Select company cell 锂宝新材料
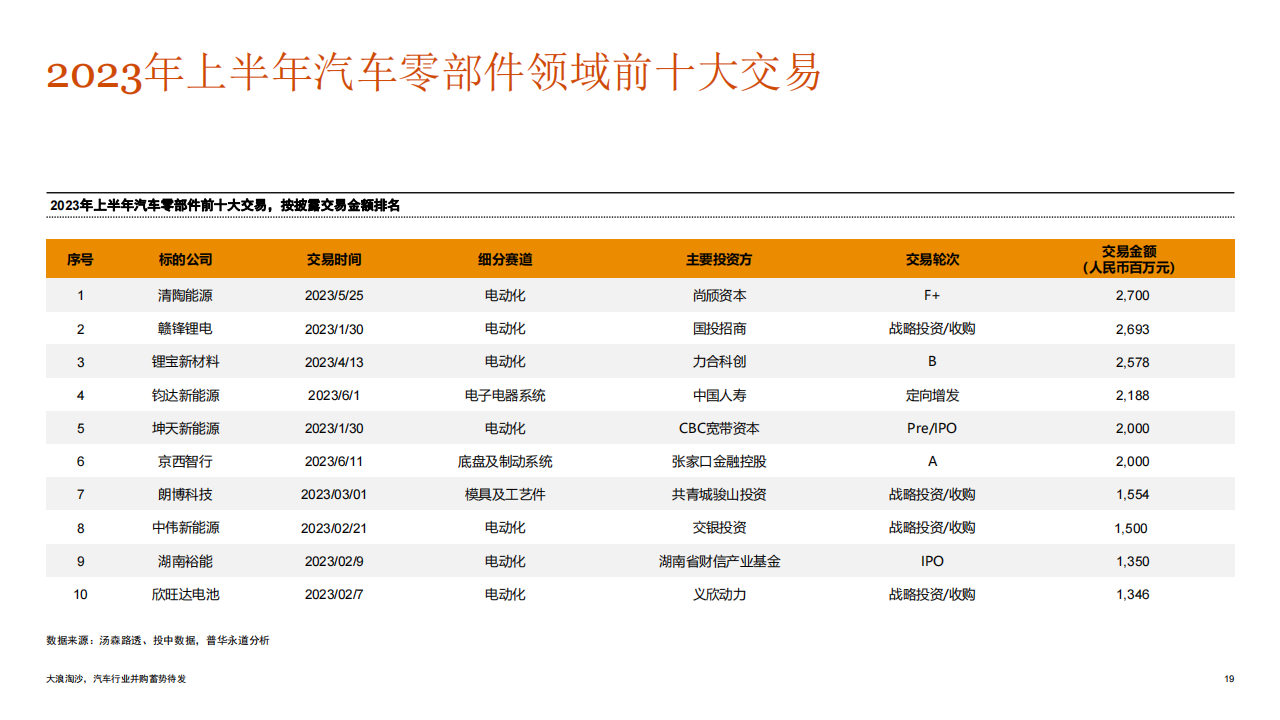1280x720 pixels. pyautogui.click(x=186, y=361)
